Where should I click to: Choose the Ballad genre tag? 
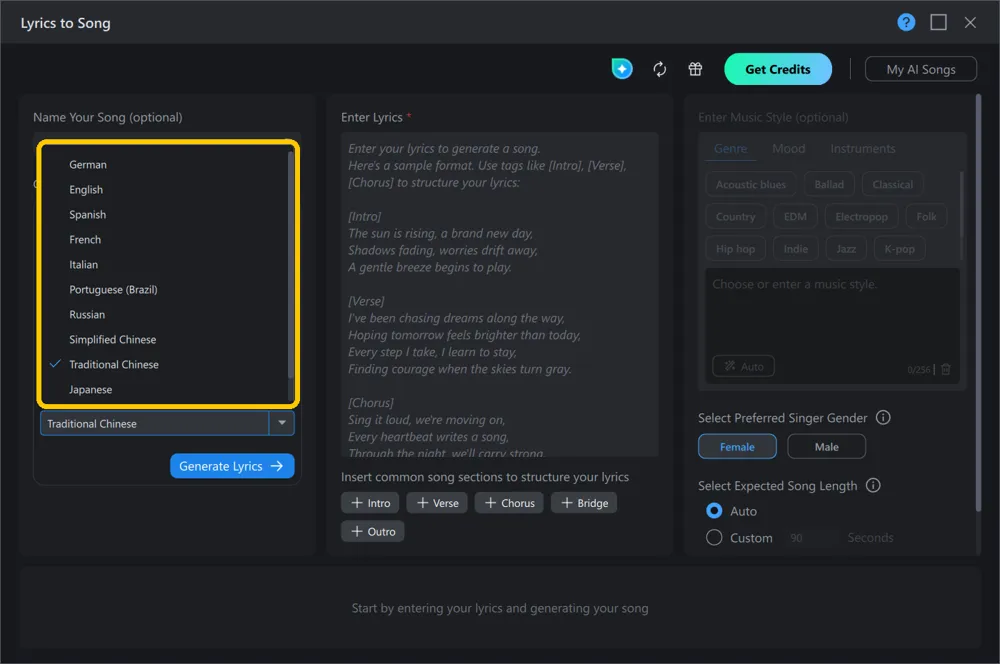pos(828,184)
